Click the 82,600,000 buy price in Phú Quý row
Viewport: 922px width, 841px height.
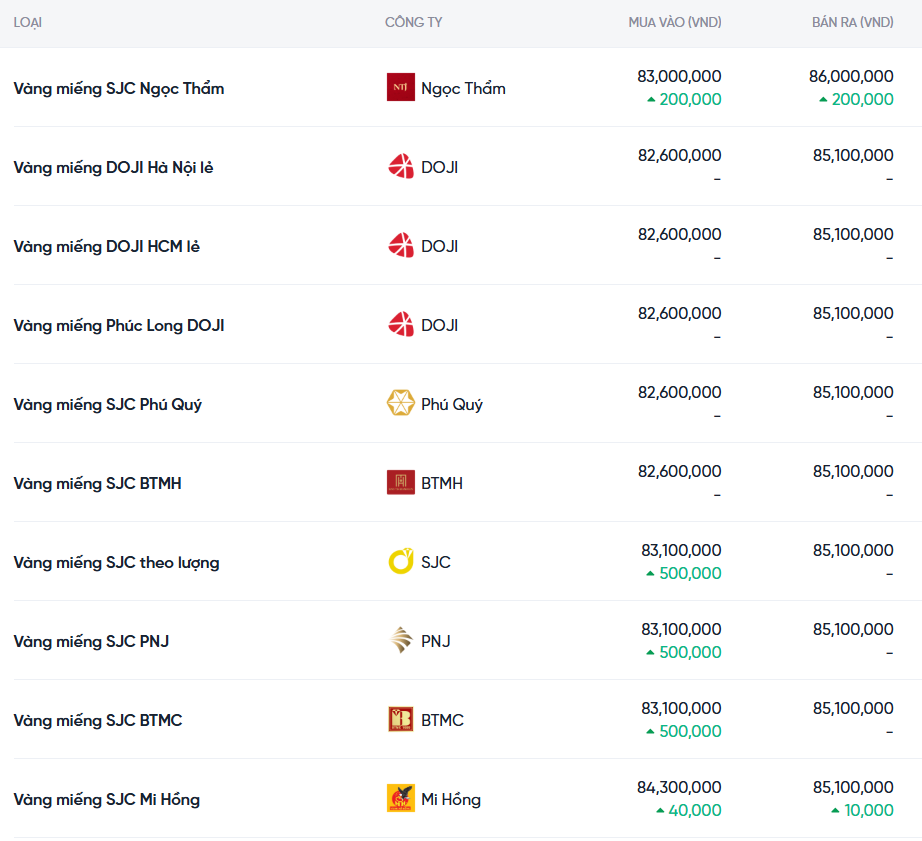(680, 392)
